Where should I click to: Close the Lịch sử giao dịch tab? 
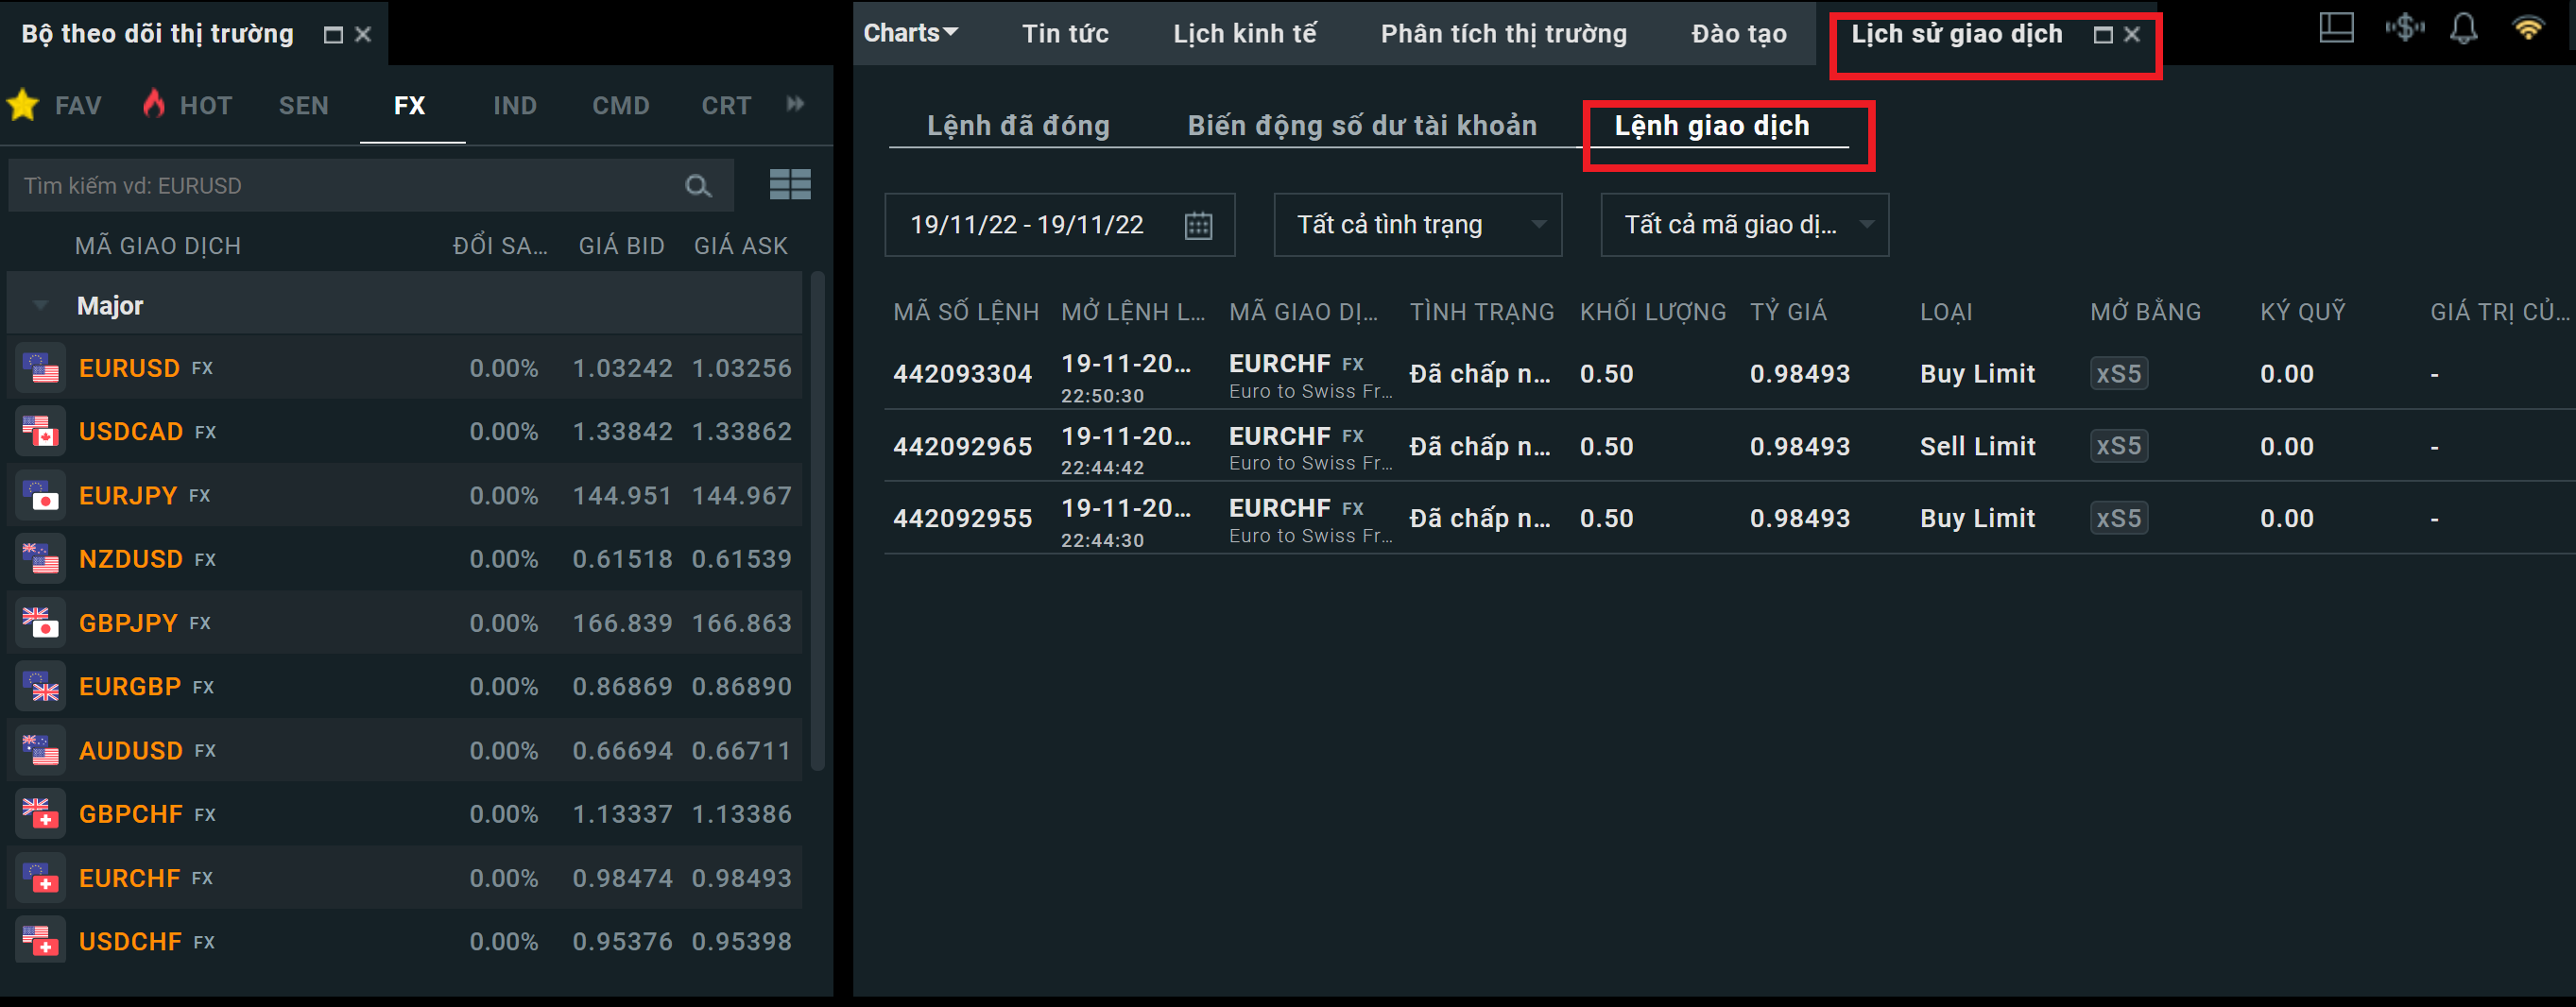[x=2132, y=35]
